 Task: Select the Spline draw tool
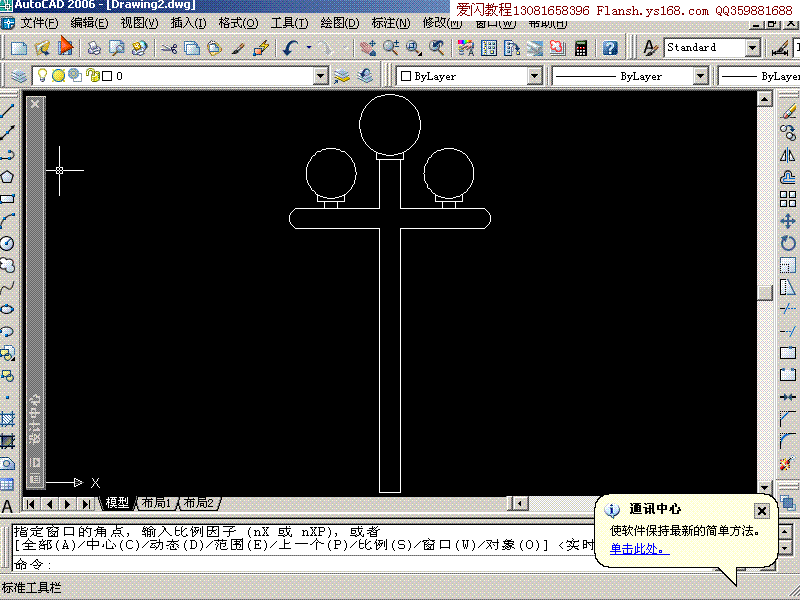point(7,287)
